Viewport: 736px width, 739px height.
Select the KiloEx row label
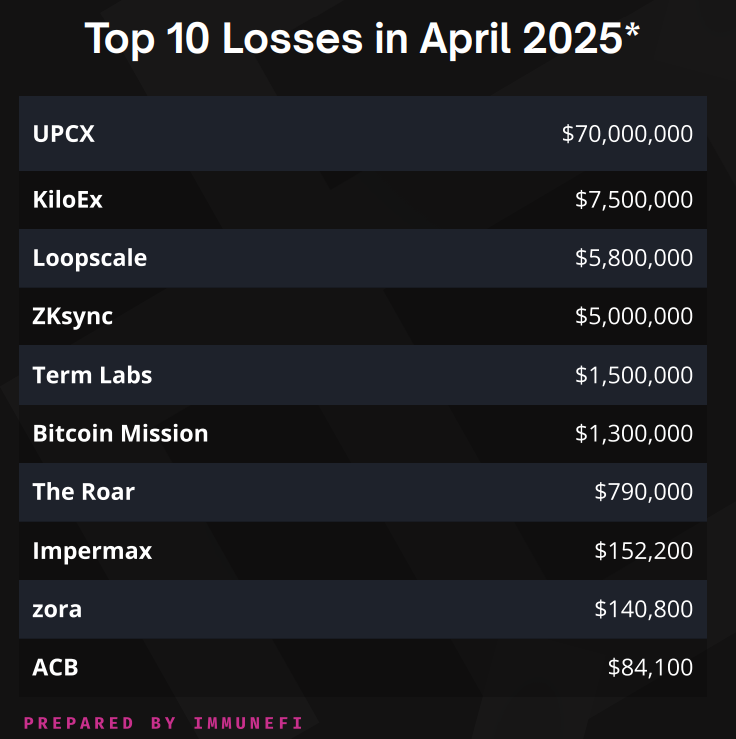point(67,200)
